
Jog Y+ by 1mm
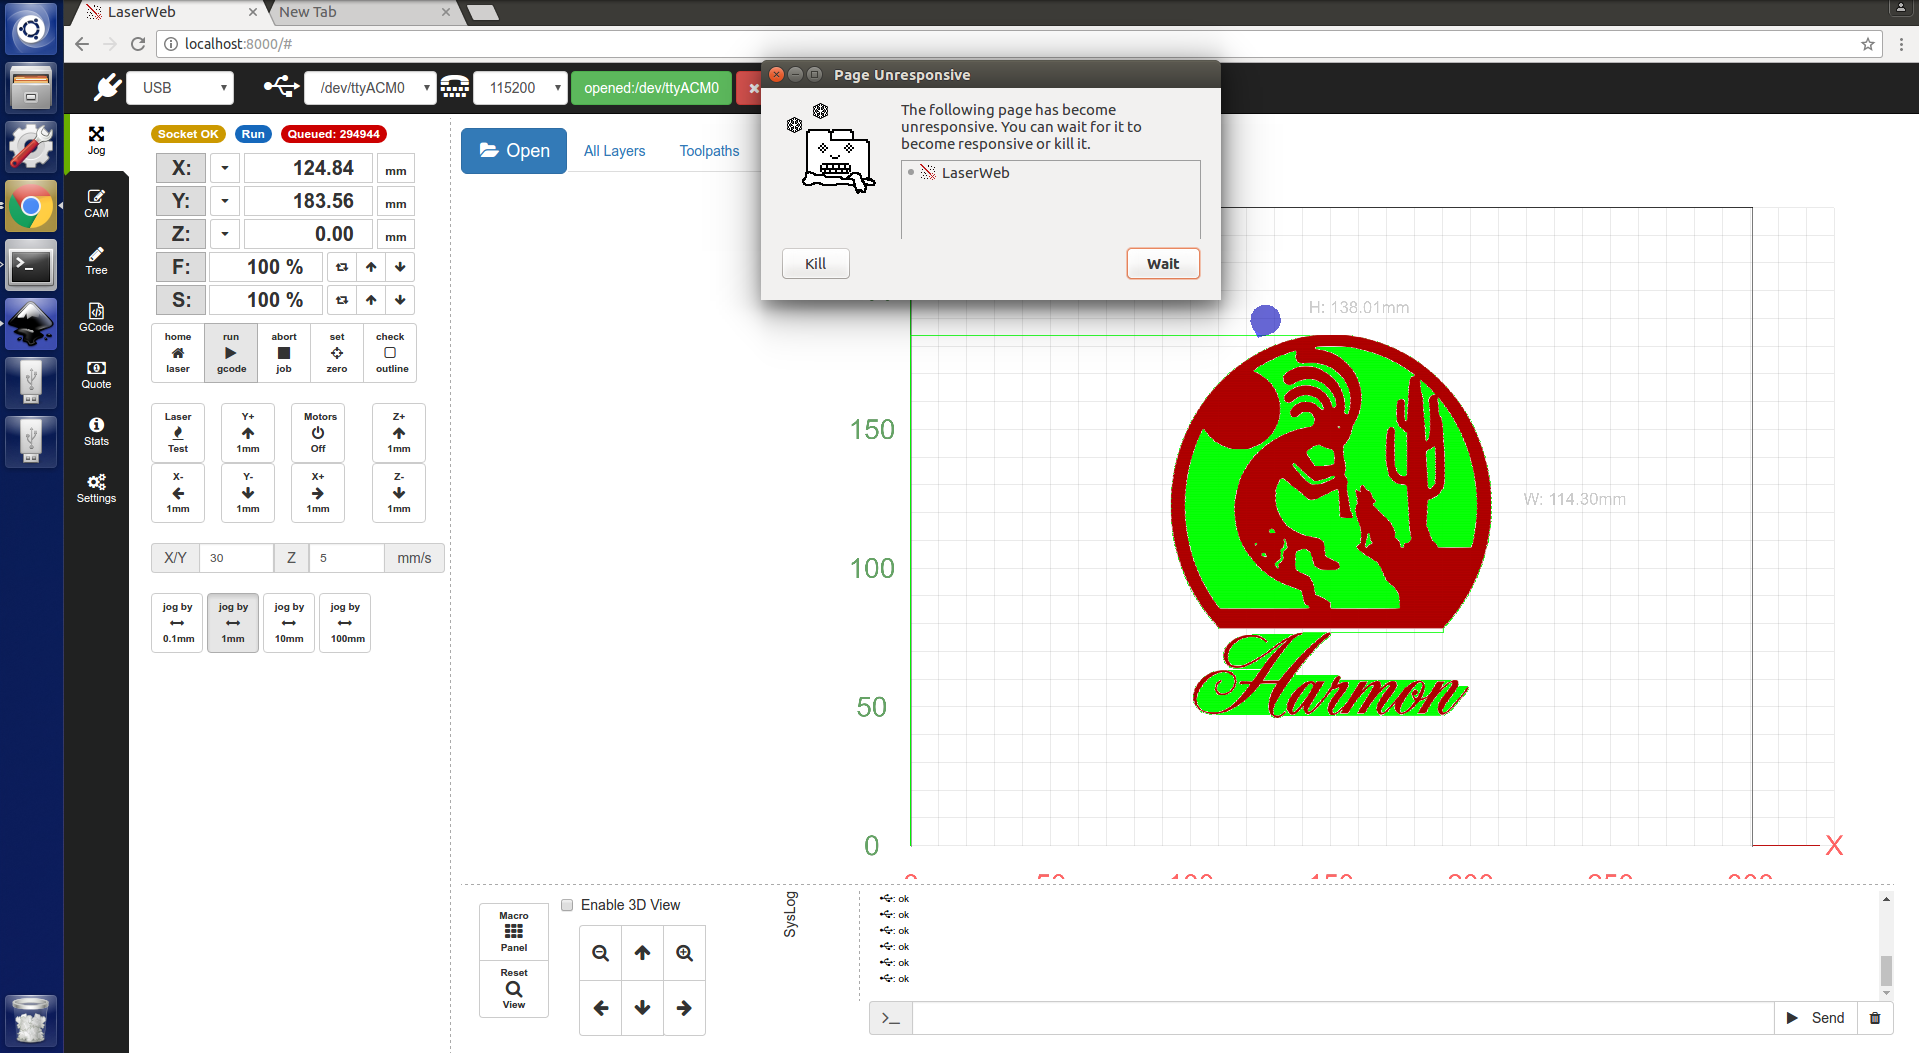pos(248,433)
